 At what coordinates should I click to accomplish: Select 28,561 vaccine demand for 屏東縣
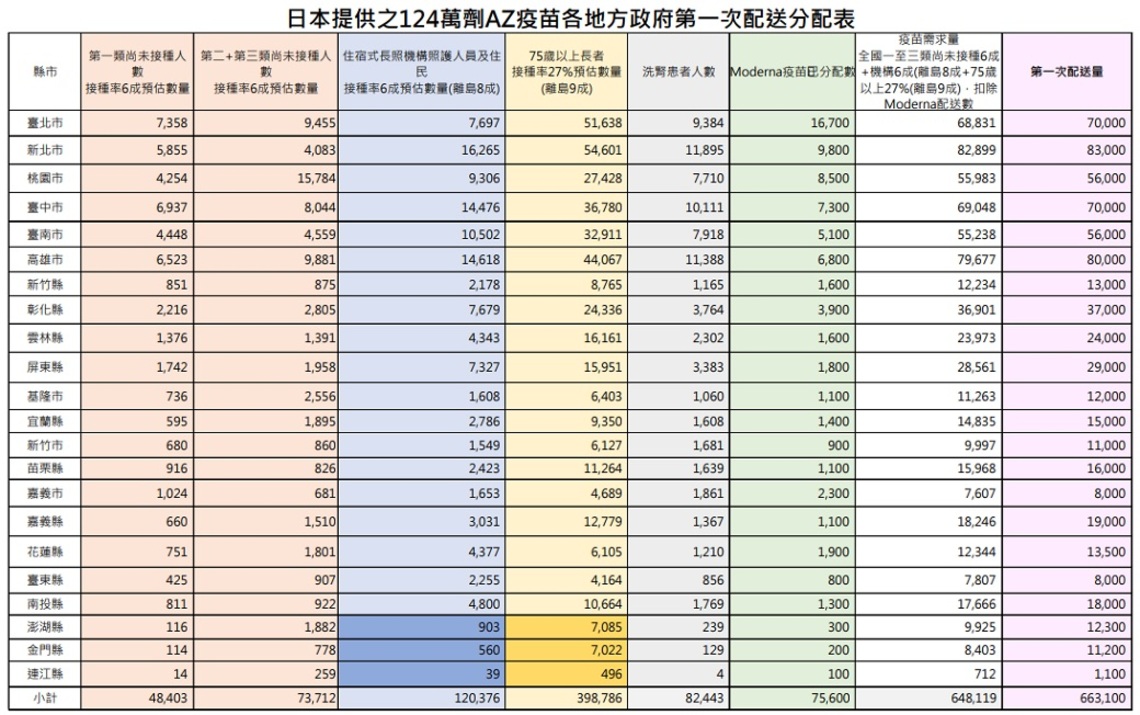976,367
